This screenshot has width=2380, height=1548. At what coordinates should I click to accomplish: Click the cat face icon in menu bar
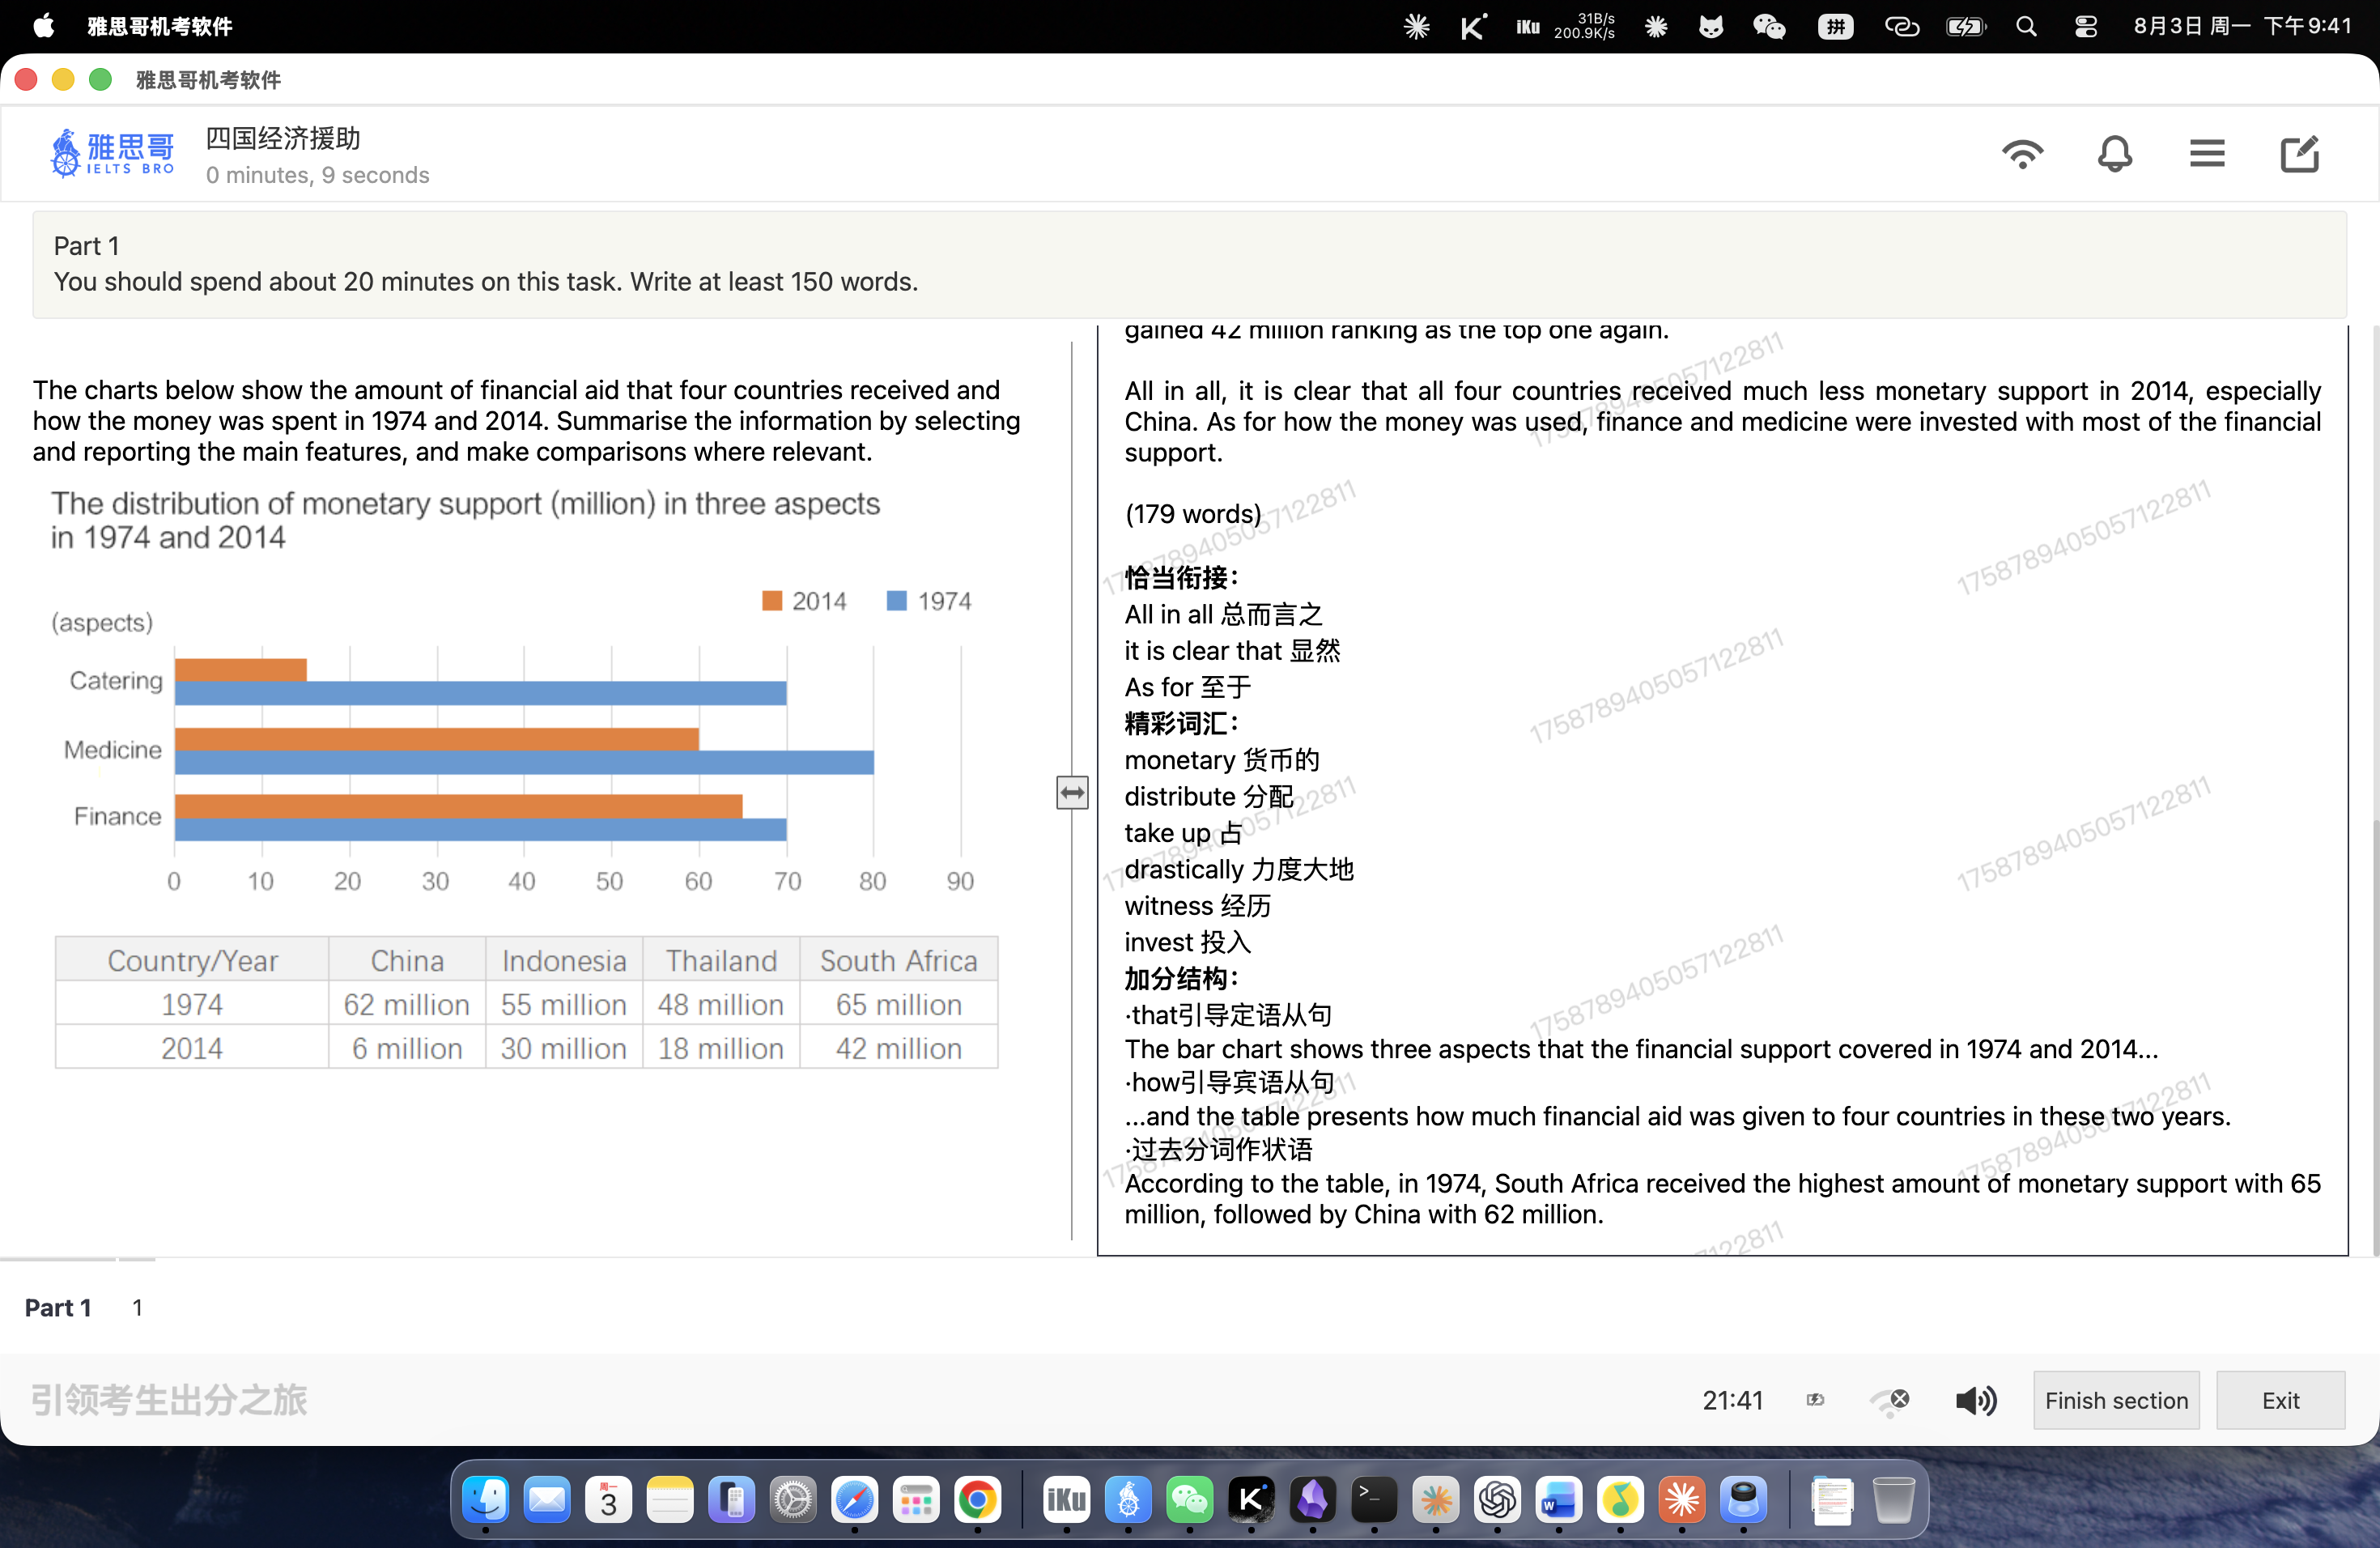coord(1711,26)
